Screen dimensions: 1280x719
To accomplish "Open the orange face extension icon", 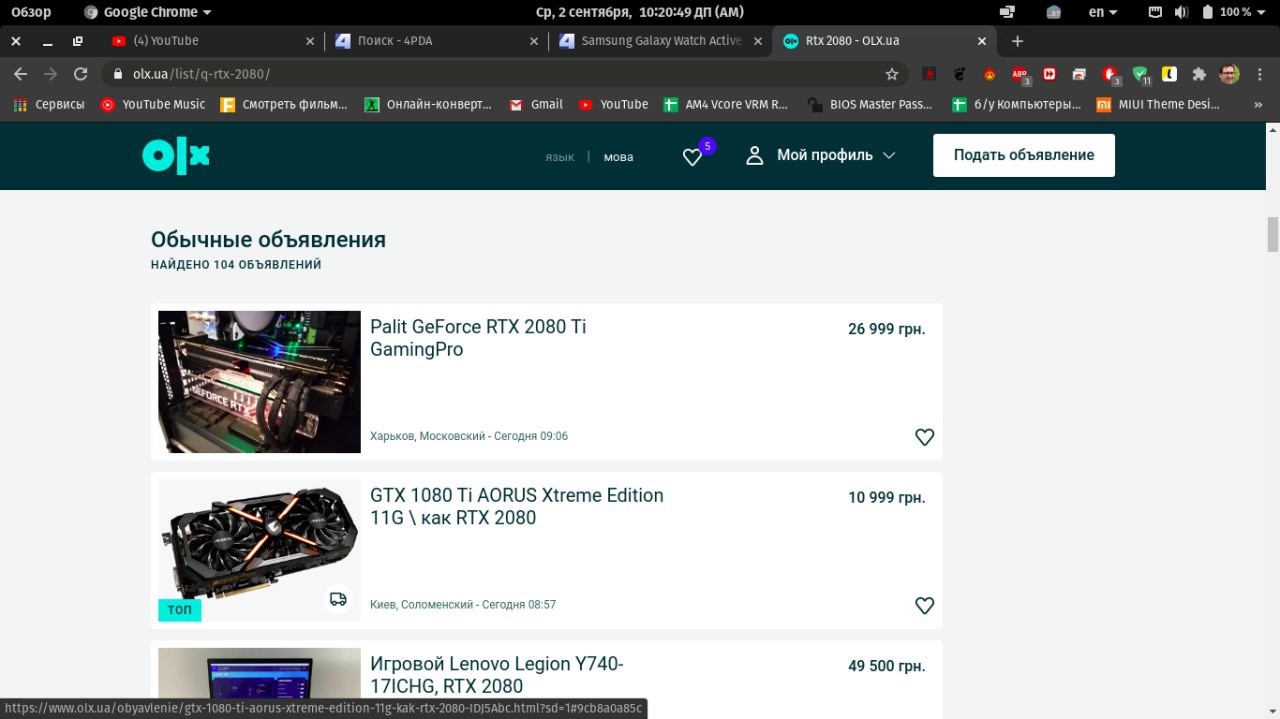I will [x=989, y=74].
